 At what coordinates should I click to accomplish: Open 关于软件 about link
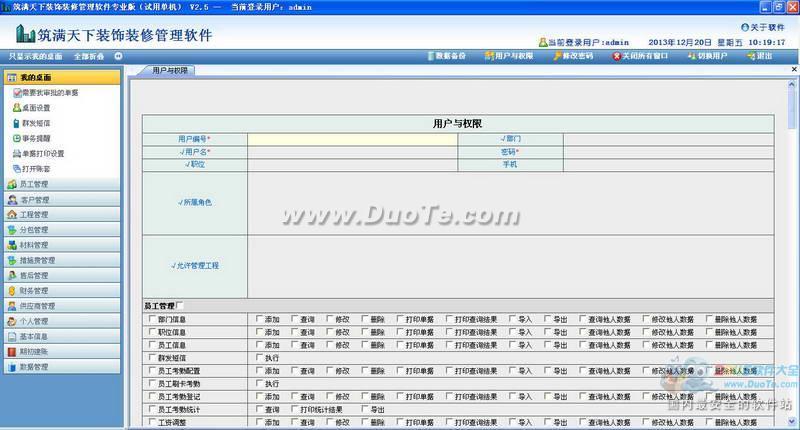[x=763, y=27]
